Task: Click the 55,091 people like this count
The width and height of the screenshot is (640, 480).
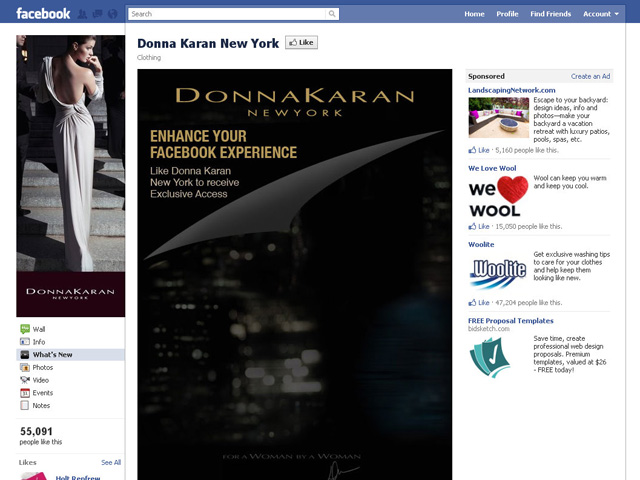Action: pyautogui.click(x=41, y=436)
